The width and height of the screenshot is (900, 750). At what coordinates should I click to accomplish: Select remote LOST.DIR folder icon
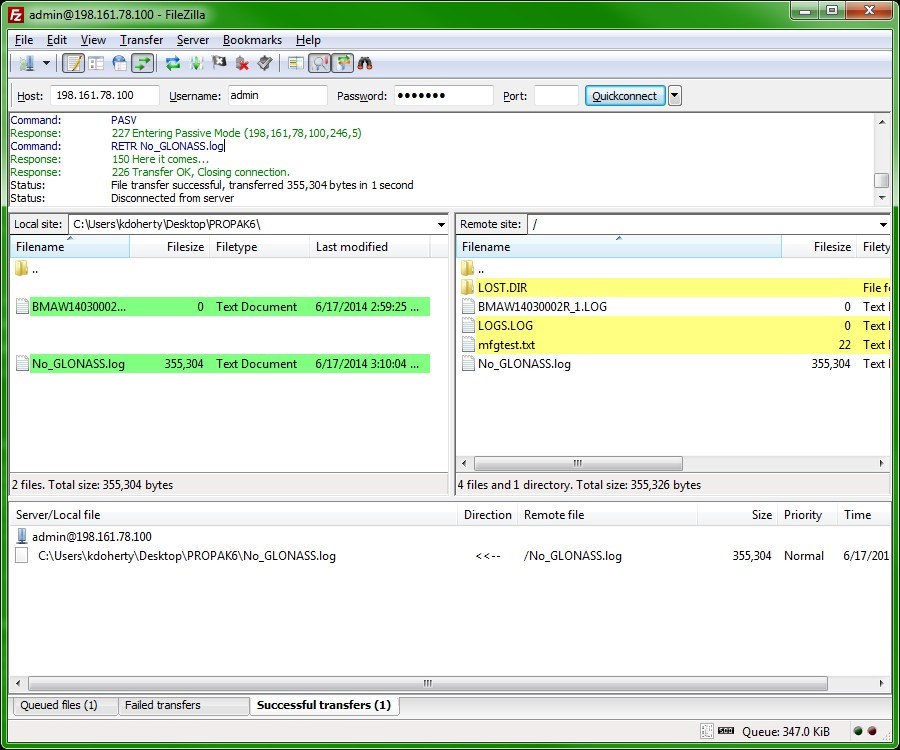tap(468, 287)
